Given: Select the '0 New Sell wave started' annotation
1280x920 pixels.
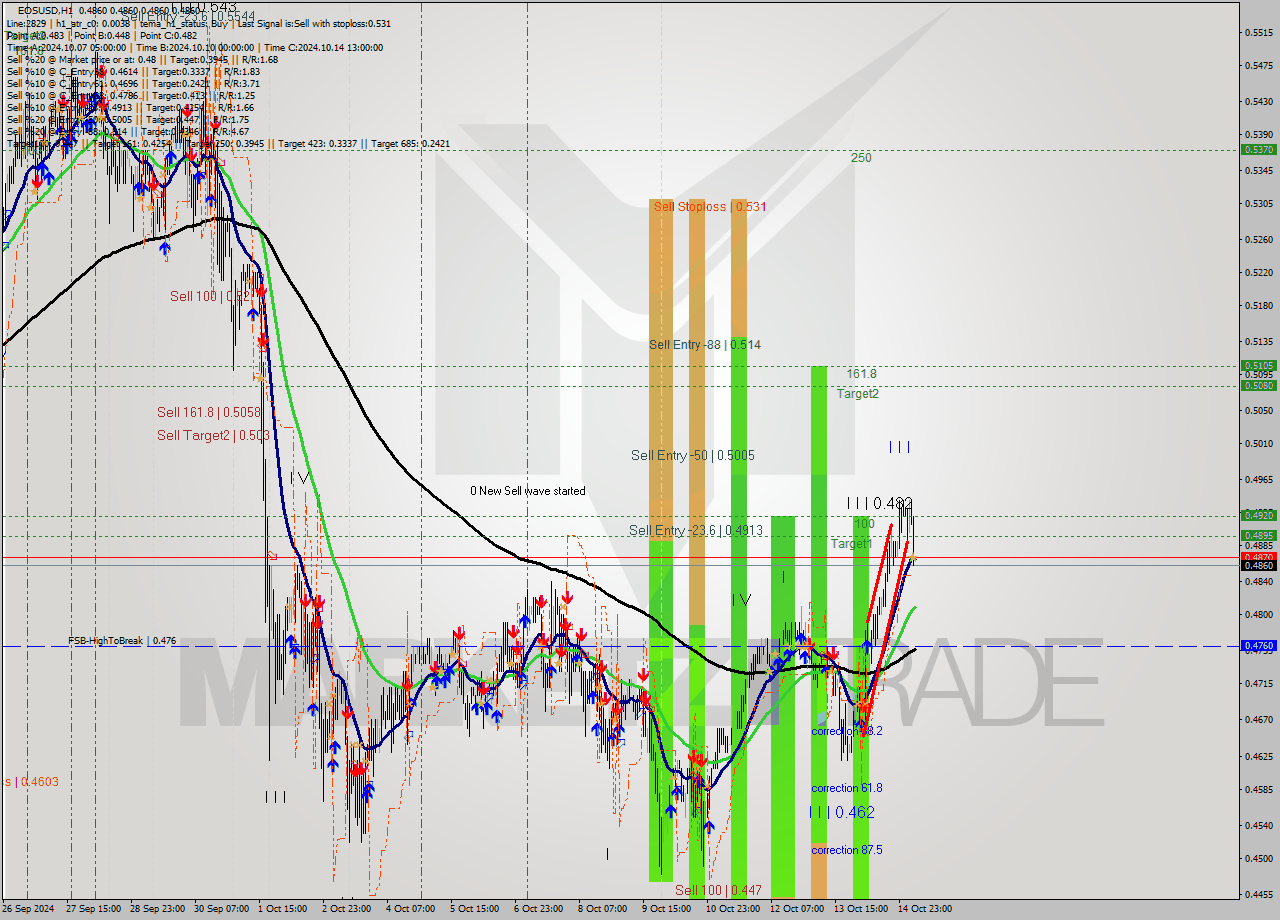Looking at the screenshot, I should point(528,491).
